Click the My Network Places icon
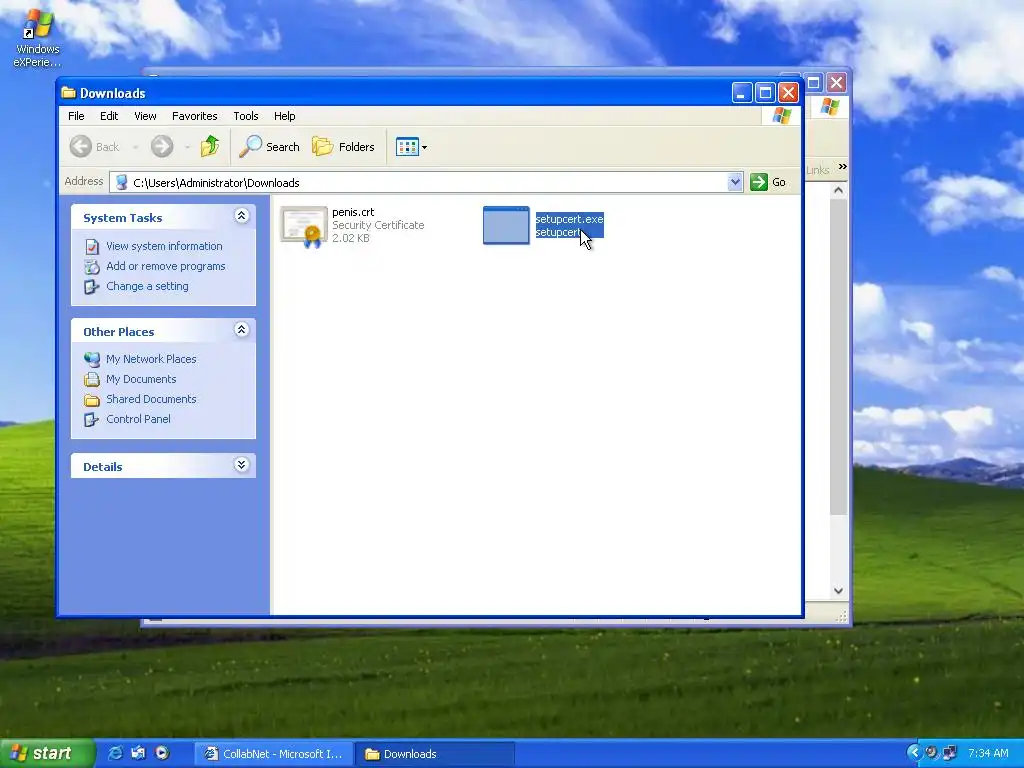The image size is (1024, 768). 92,359
